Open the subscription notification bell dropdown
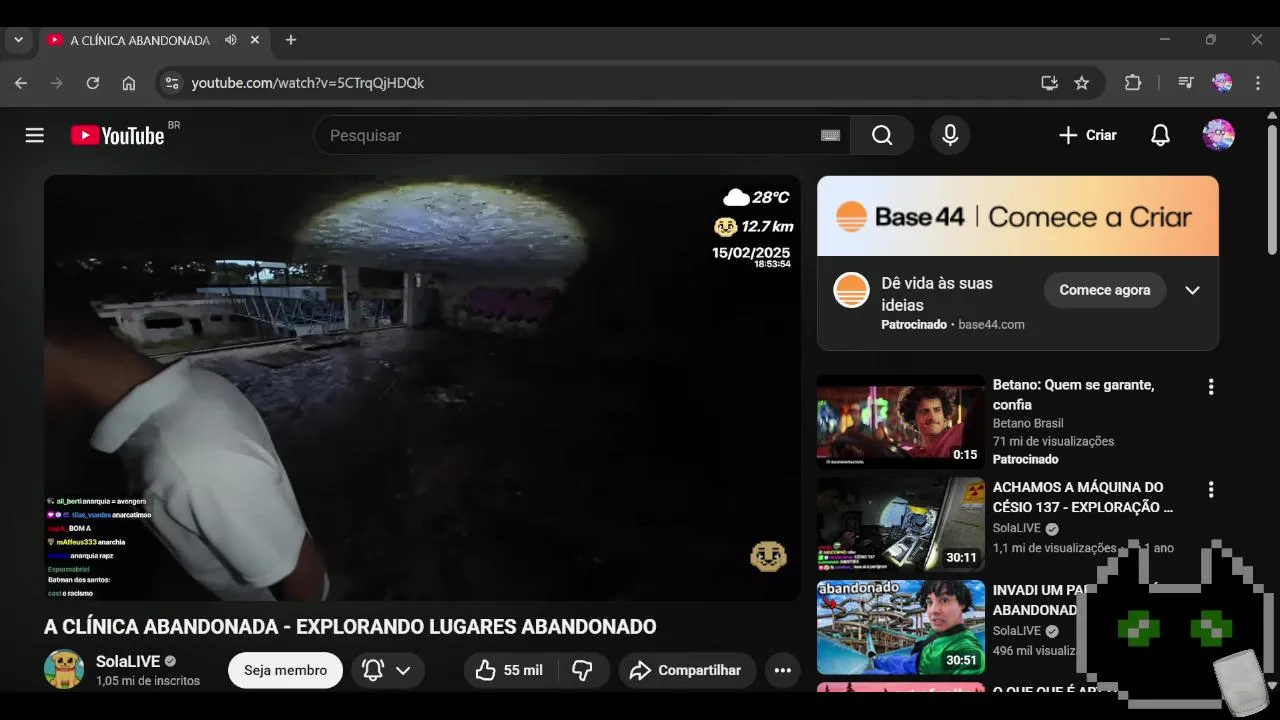Screen dimensions: 1280x720 pos(387,670)
